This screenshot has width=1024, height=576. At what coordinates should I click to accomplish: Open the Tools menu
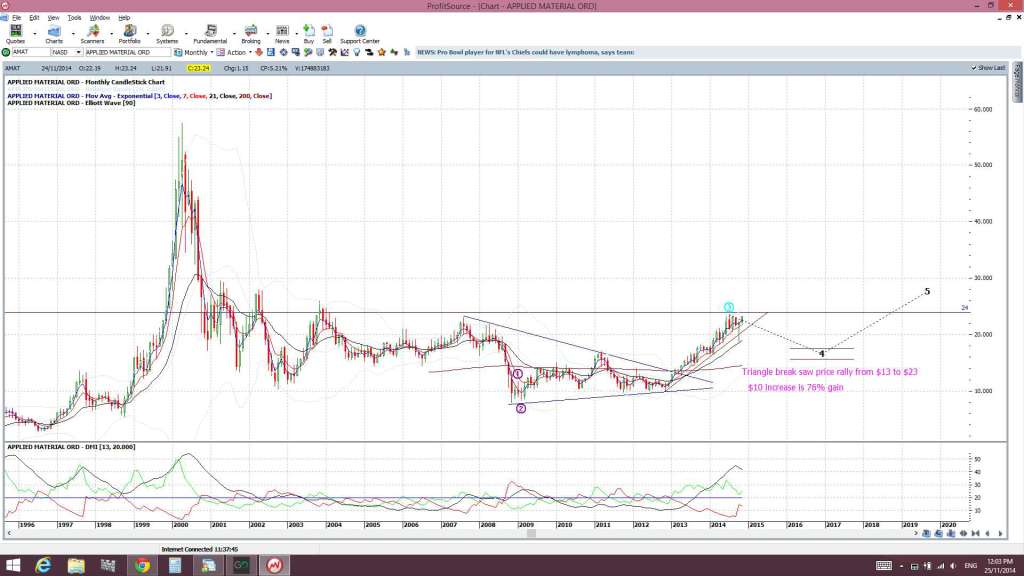74,18
